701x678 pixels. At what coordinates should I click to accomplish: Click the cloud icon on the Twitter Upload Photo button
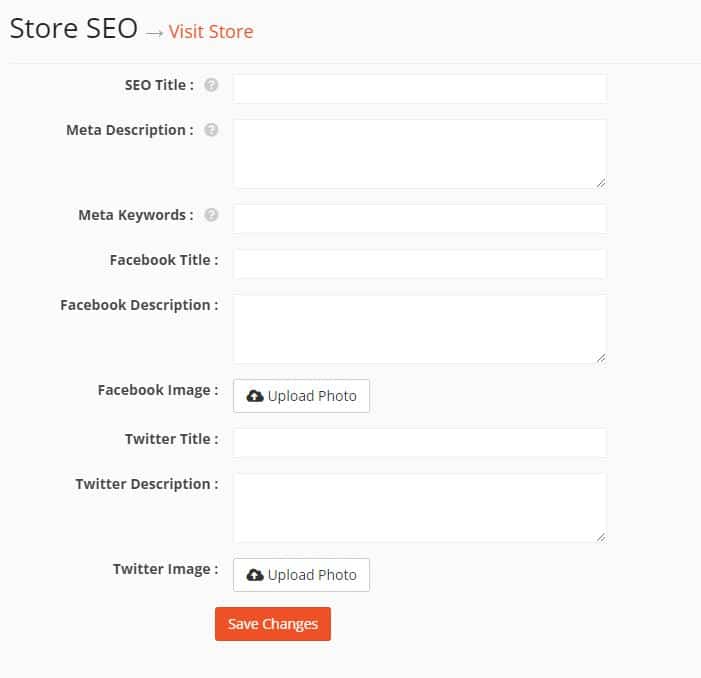255,575
